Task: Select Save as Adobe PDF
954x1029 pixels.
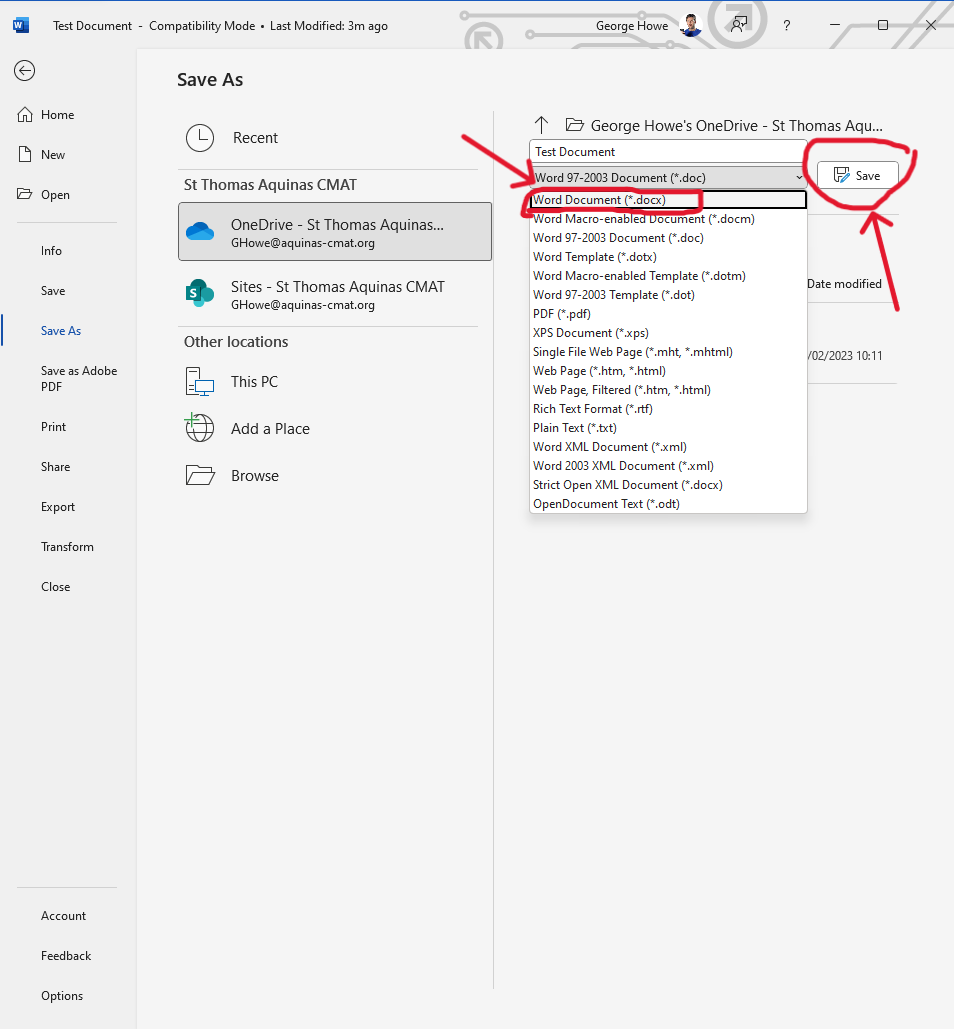Action: click(79, 379)
